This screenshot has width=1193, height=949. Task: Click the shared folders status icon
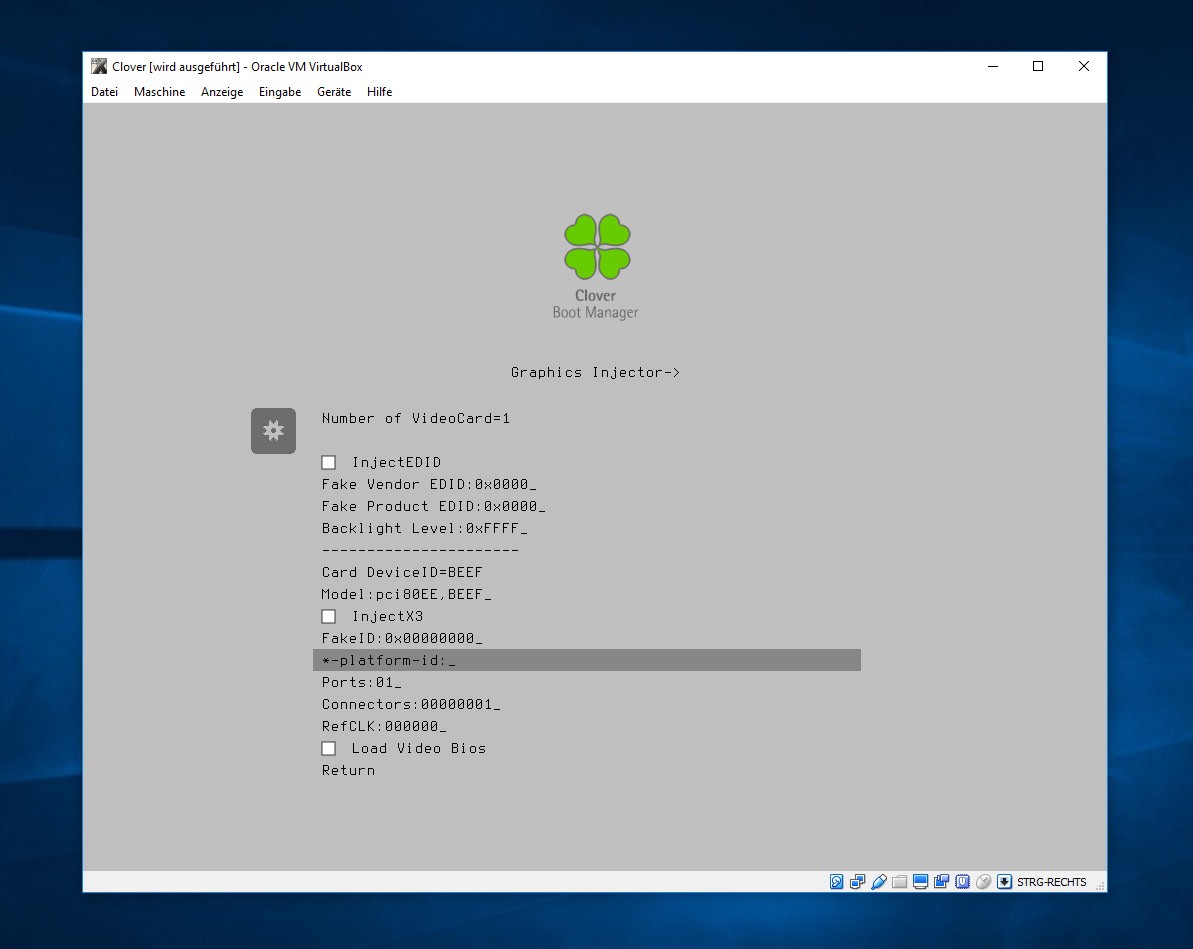(899, 881)
